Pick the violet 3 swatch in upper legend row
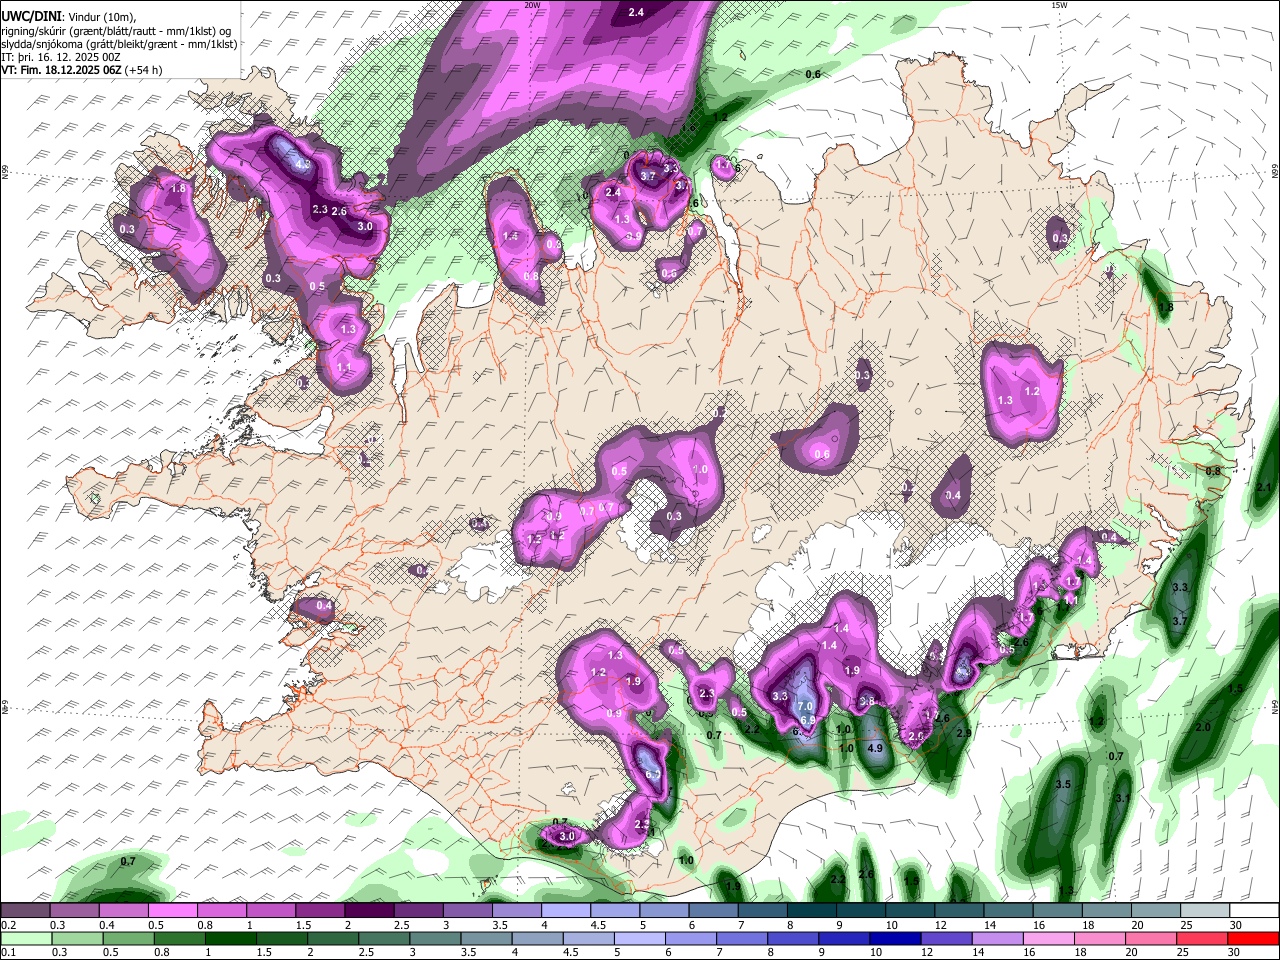Image resolution: width=1280 pixels, height=960 pixels. point(468,911)
